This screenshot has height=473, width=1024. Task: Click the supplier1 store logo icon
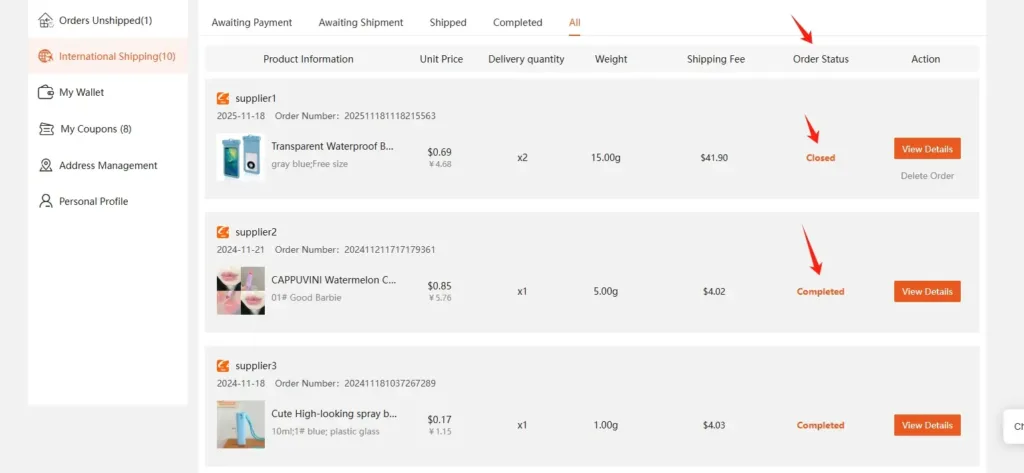223,99
